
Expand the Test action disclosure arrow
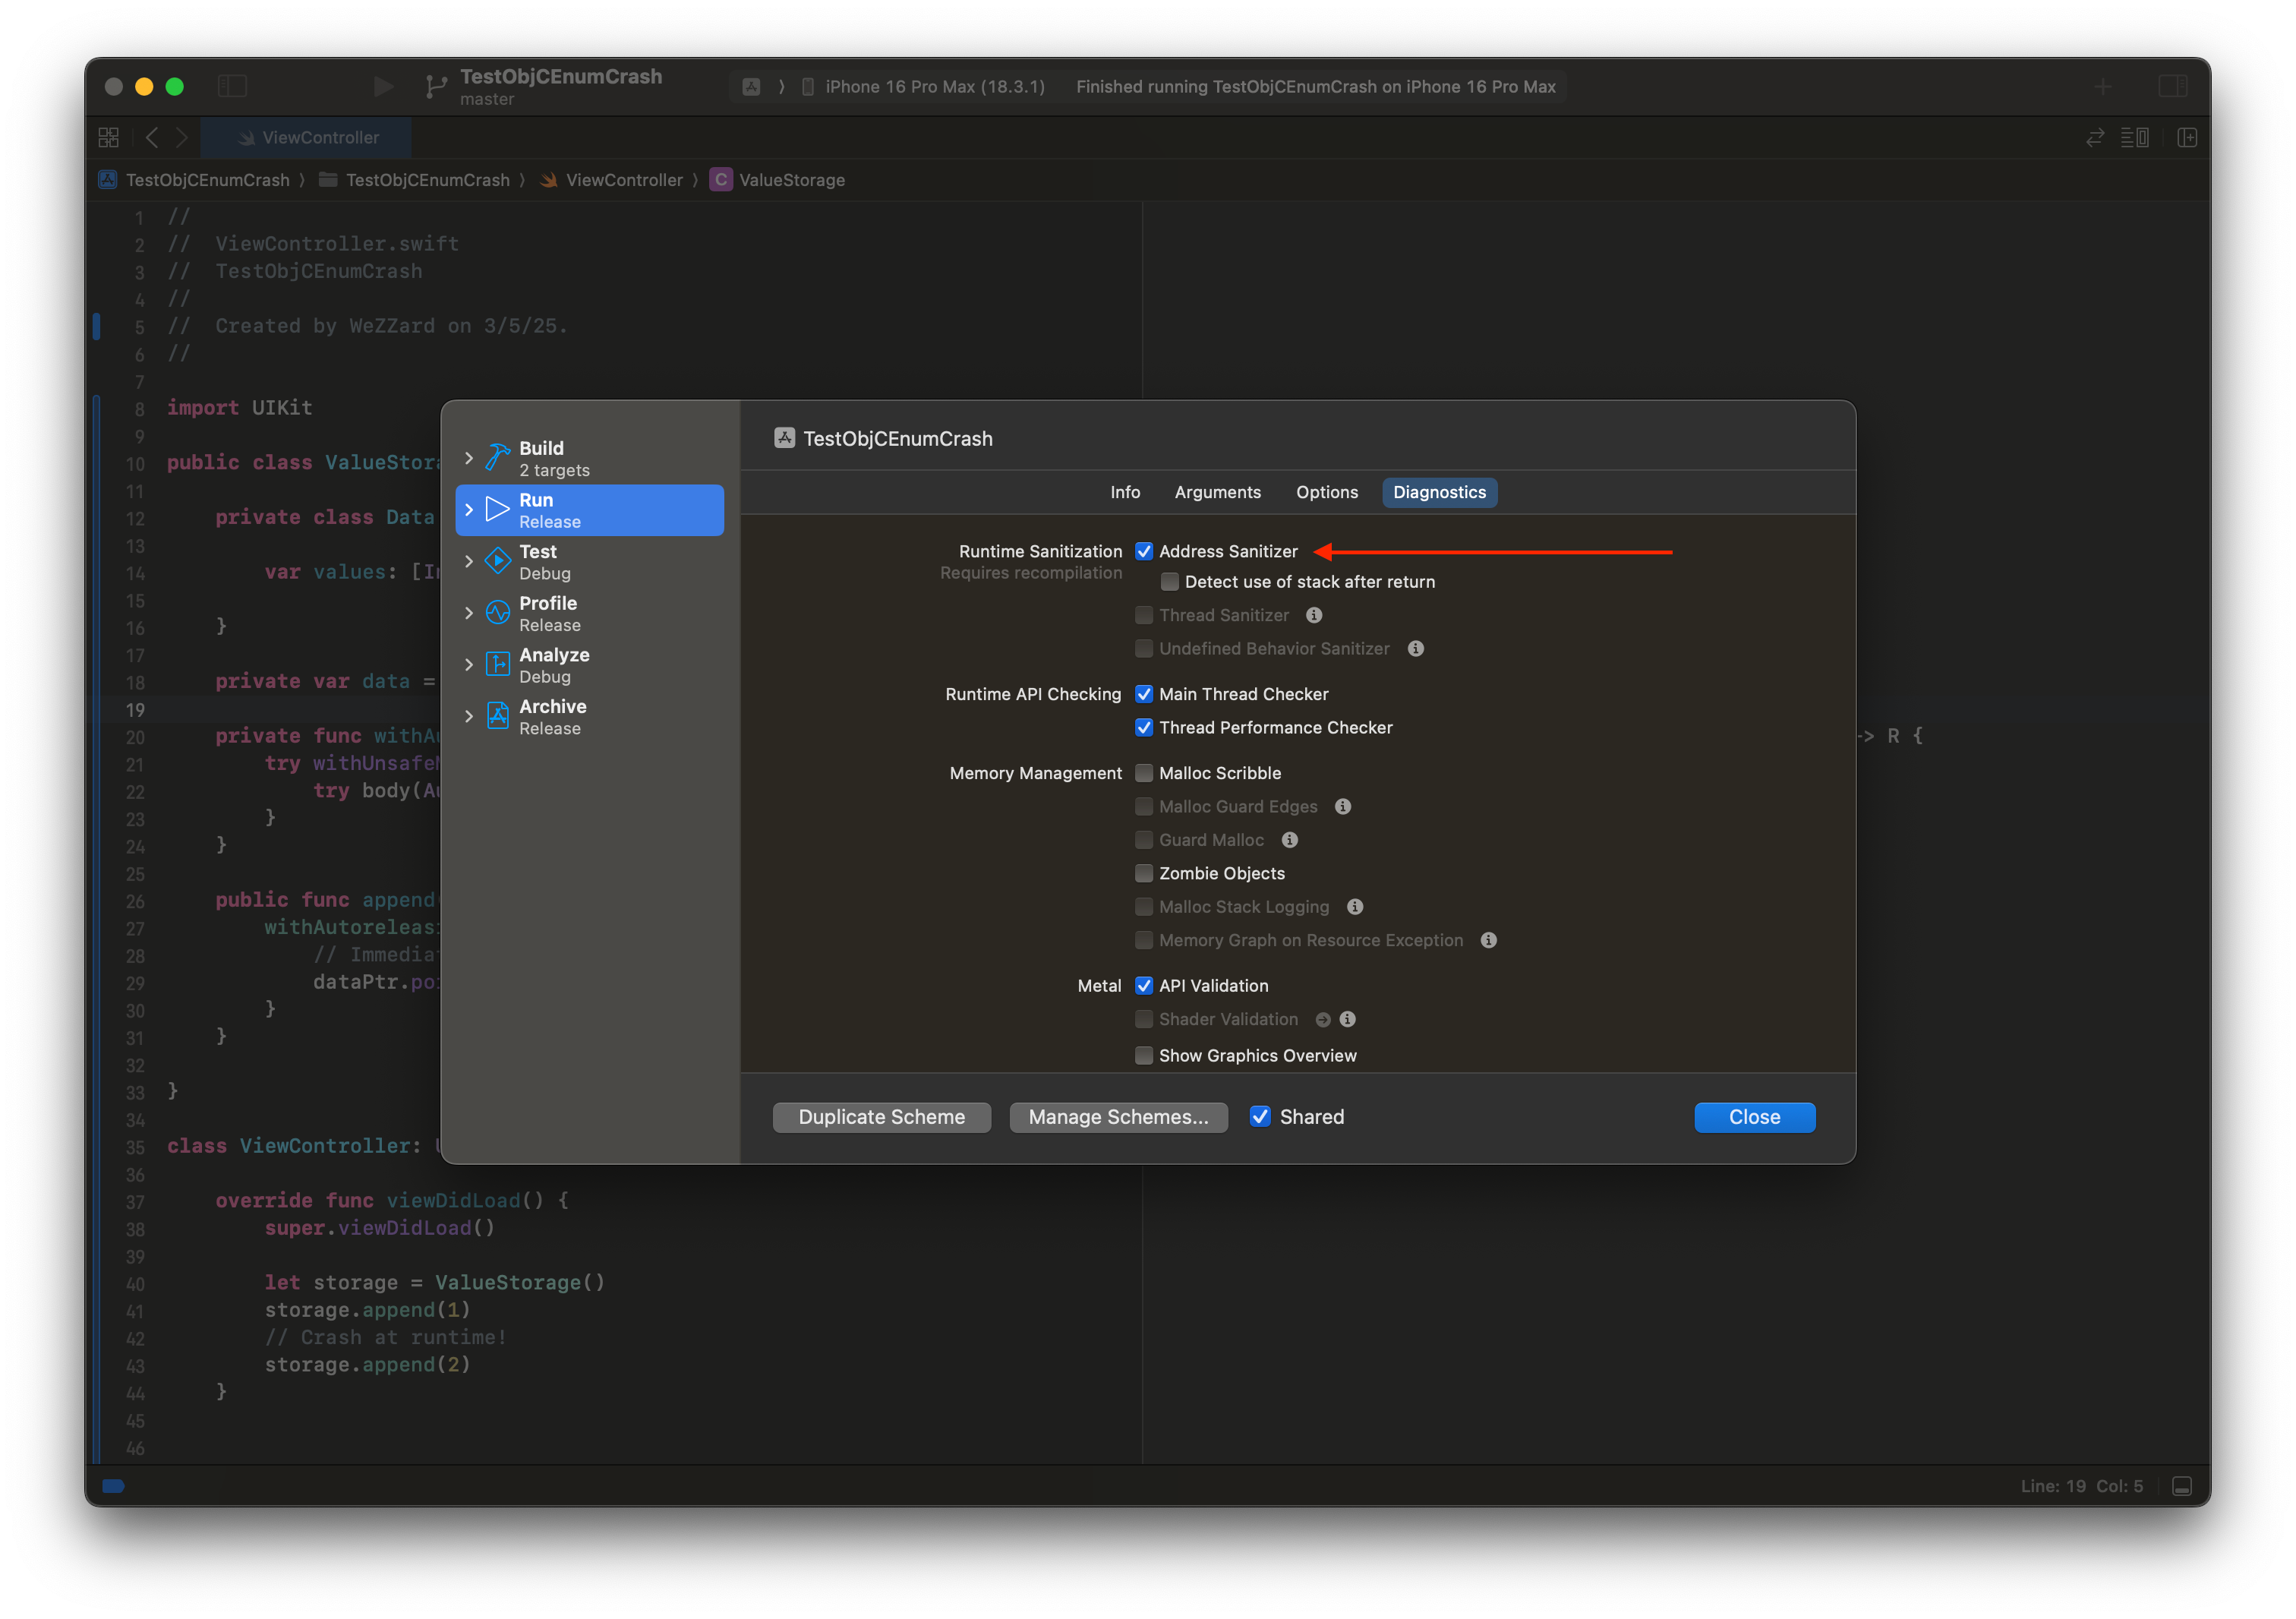pyautogui.click(x=469, y=562)
